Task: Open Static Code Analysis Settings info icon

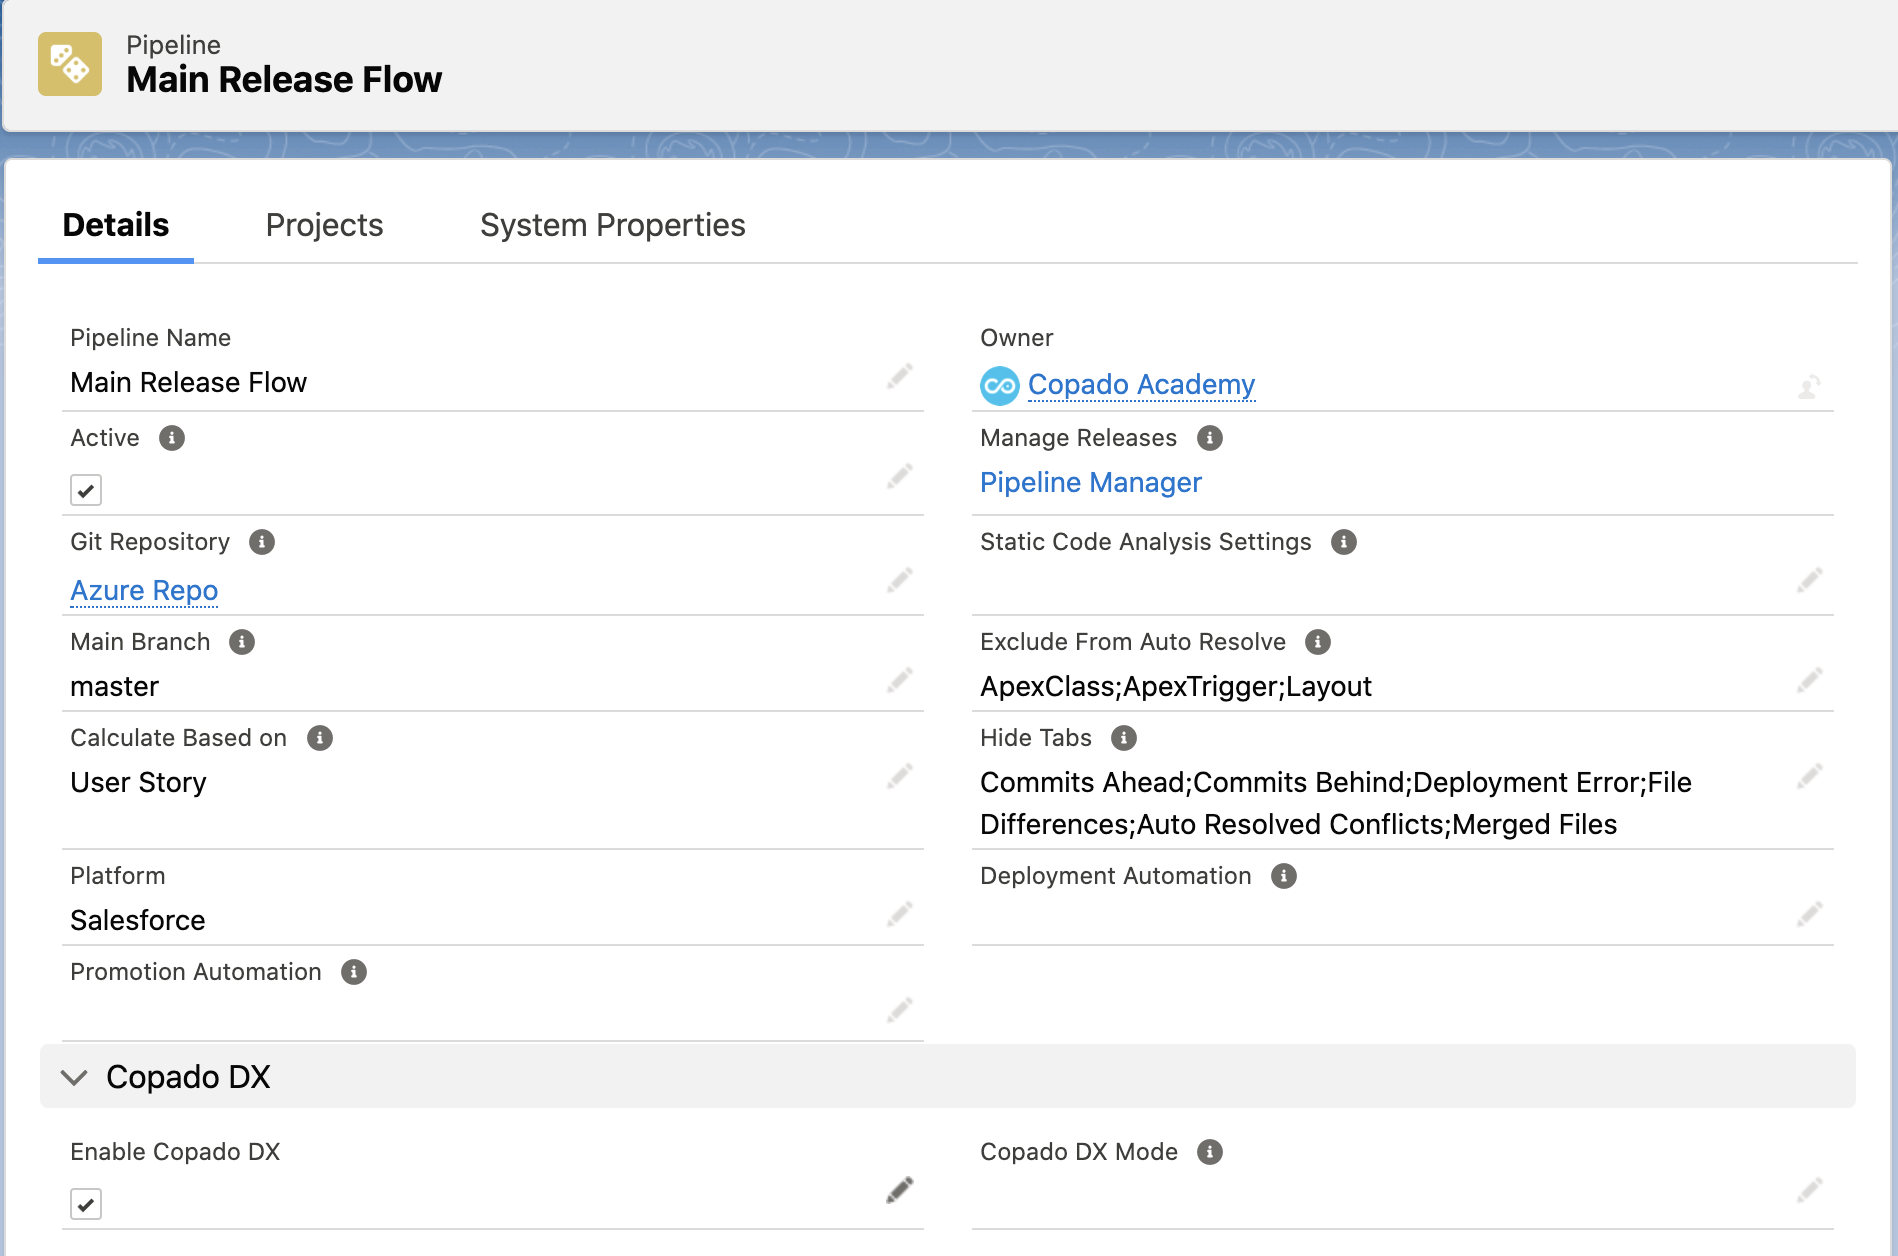Action: click(1344, 542)
